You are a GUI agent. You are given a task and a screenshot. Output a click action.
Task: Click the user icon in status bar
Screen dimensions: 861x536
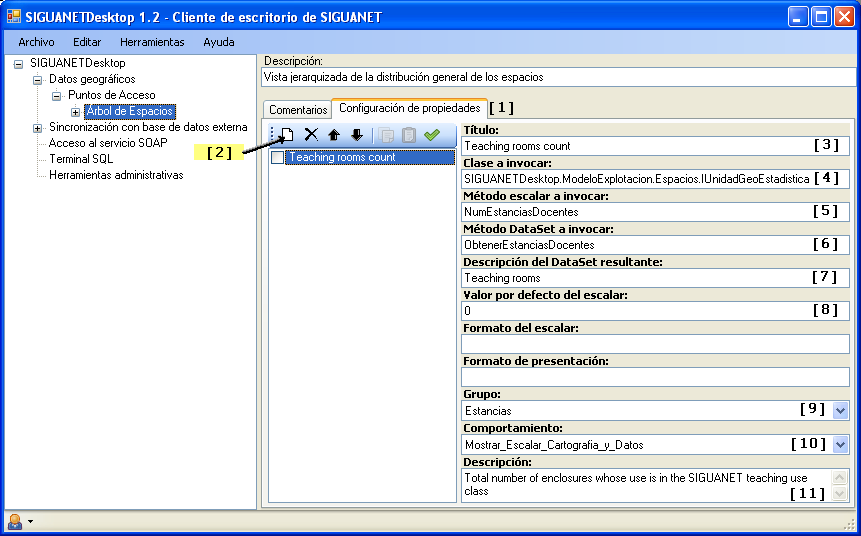click(15, 521)
